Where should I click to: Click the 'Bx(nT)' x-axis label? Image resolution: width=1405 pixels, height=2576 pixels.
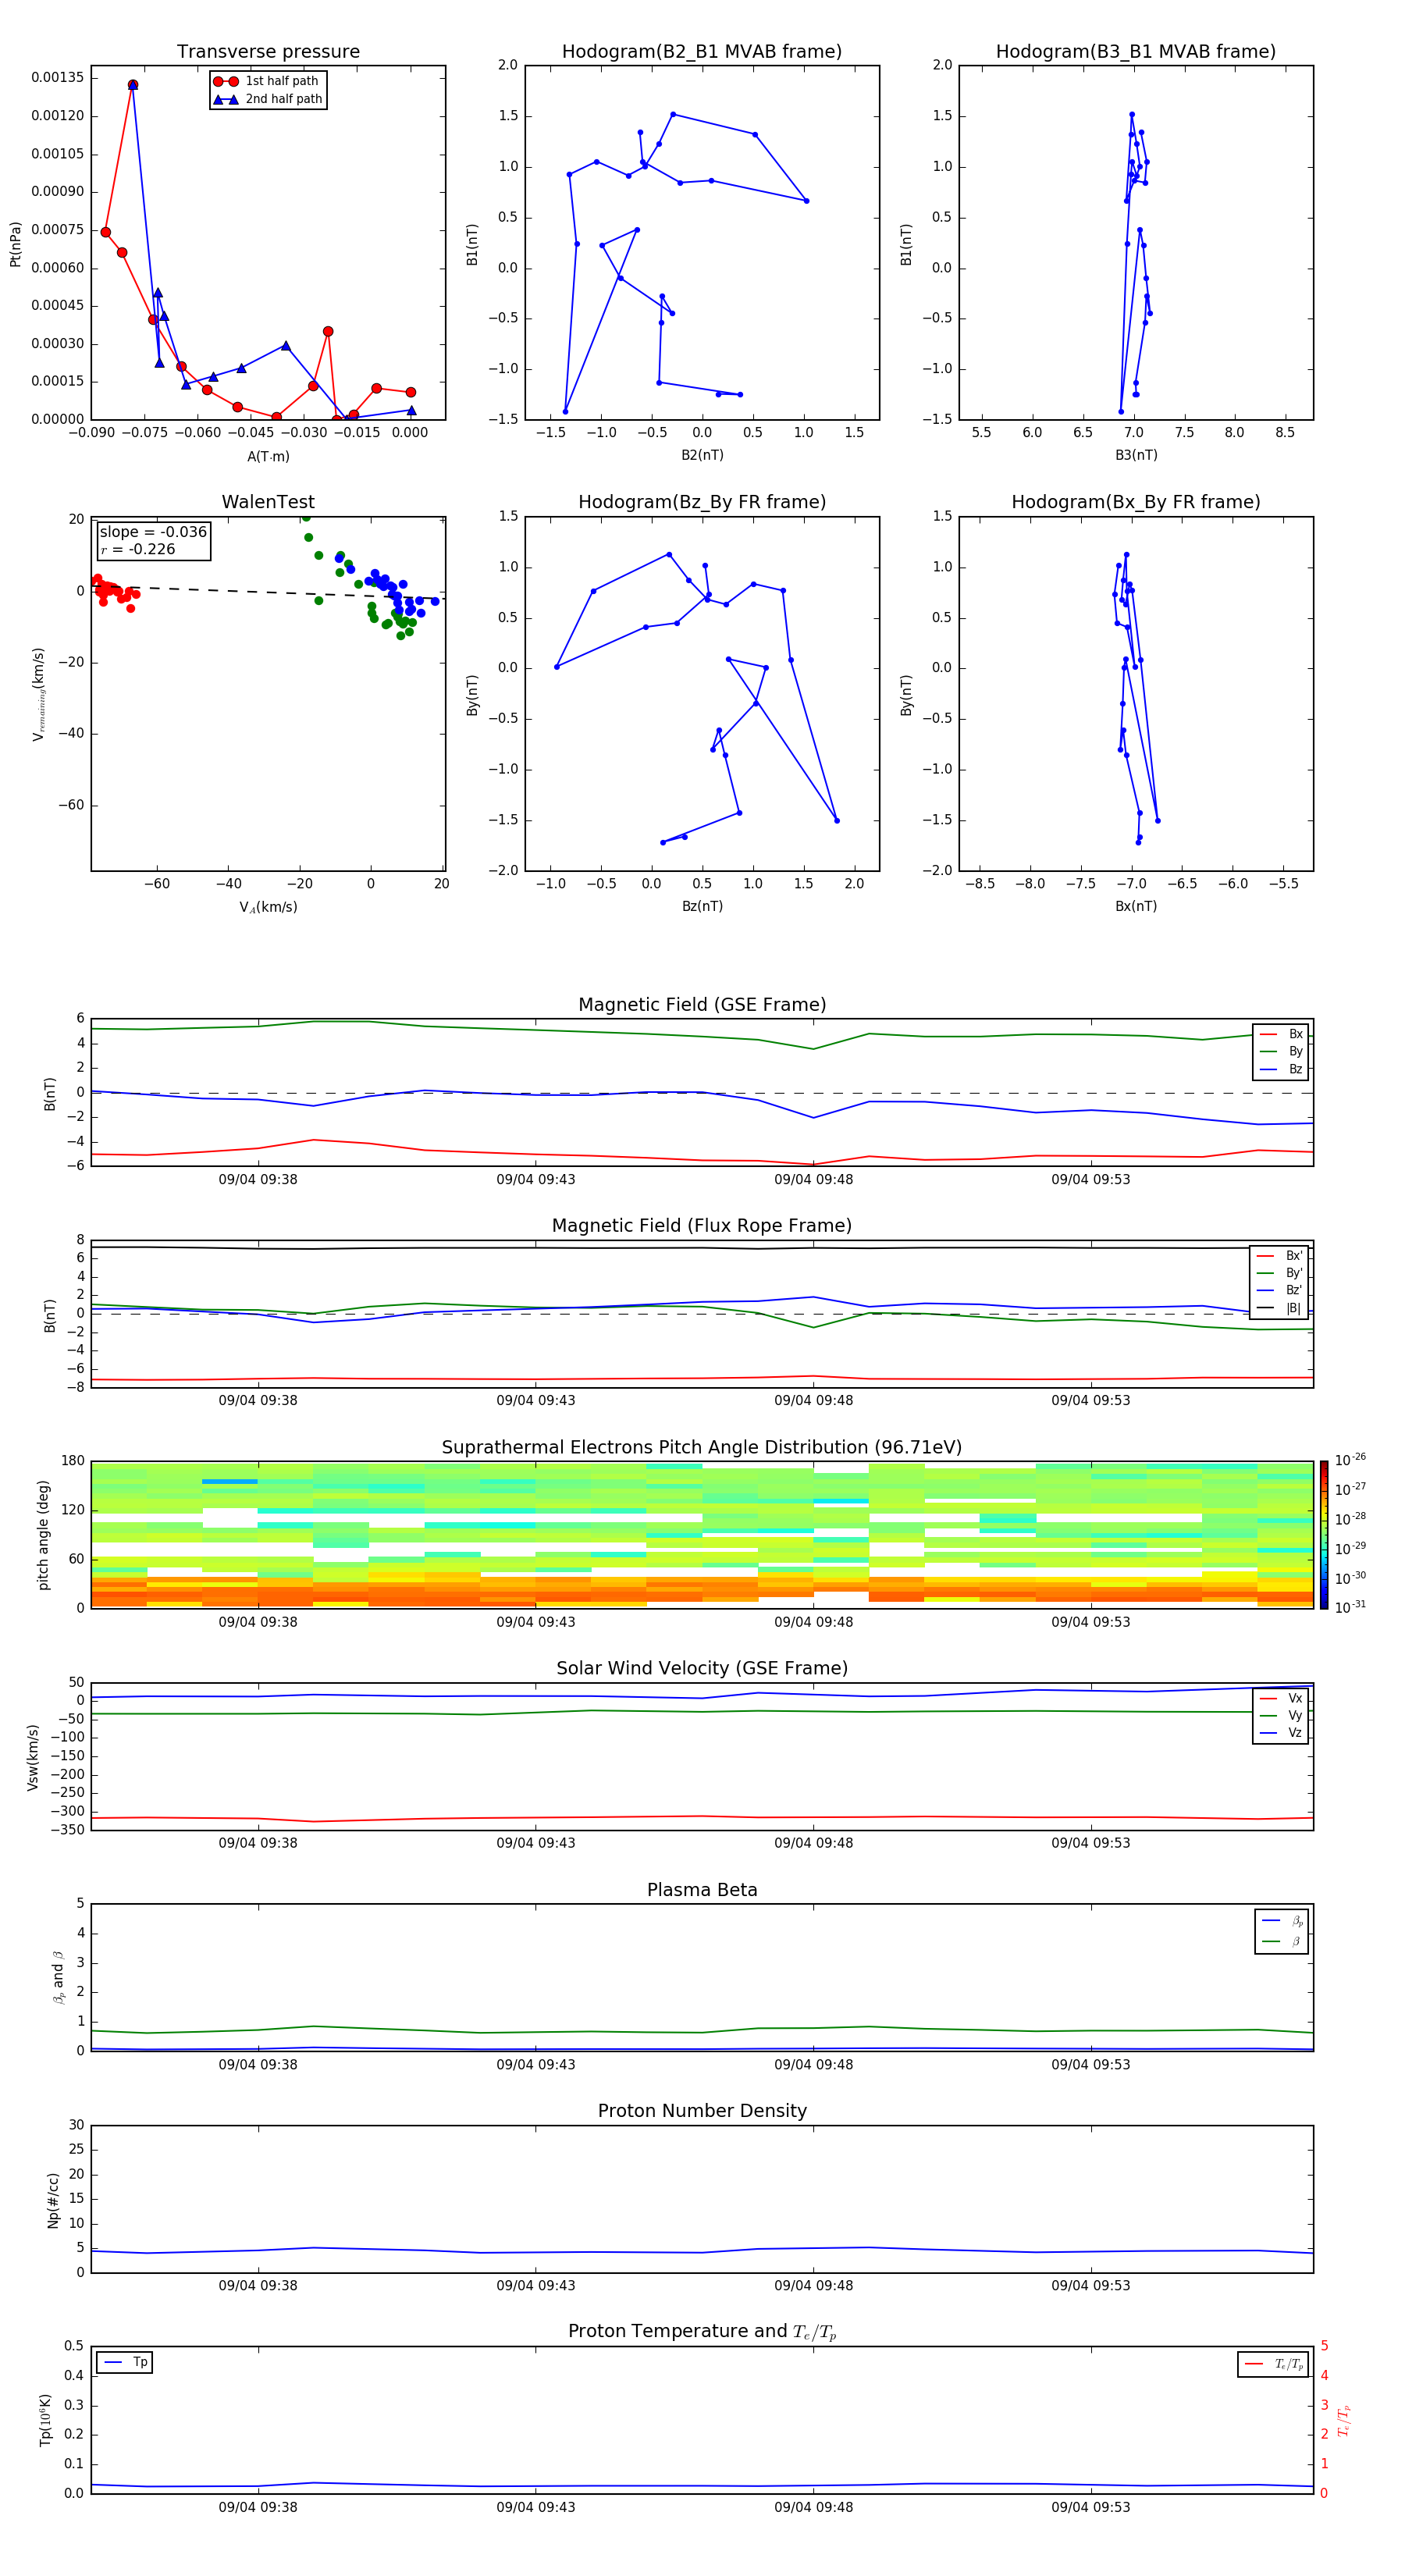[1136, 906]
